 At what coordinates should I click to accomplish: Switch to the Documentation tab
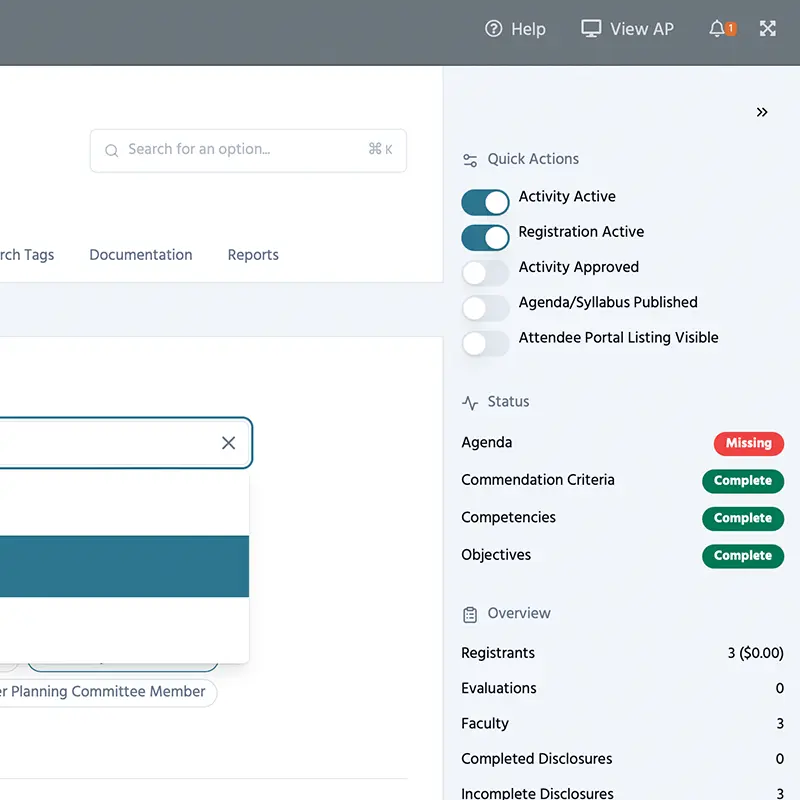pos(140,255)
